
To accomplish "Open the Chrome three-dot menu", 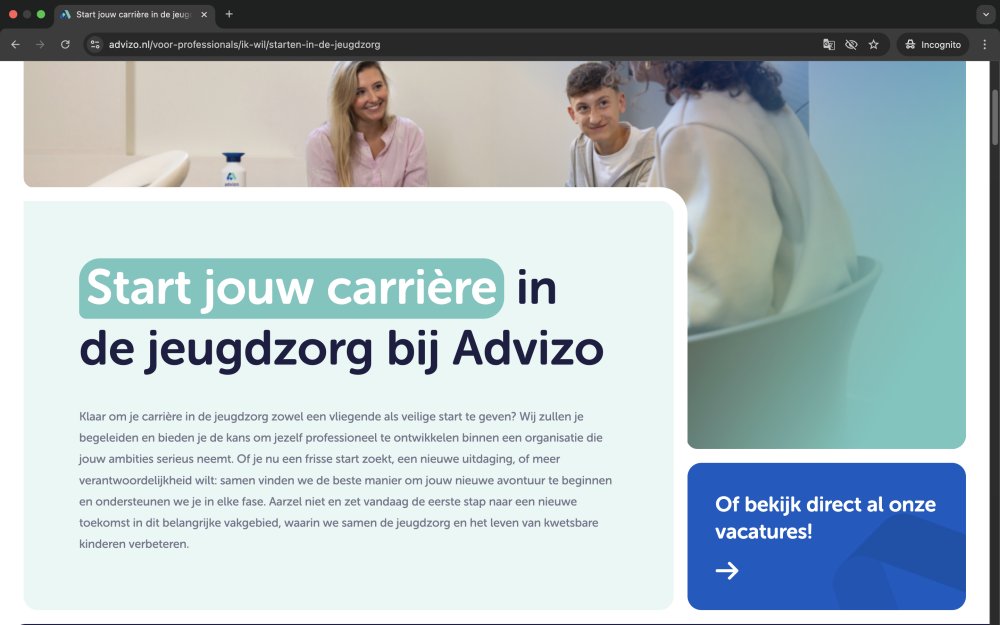I will [985, 44].
